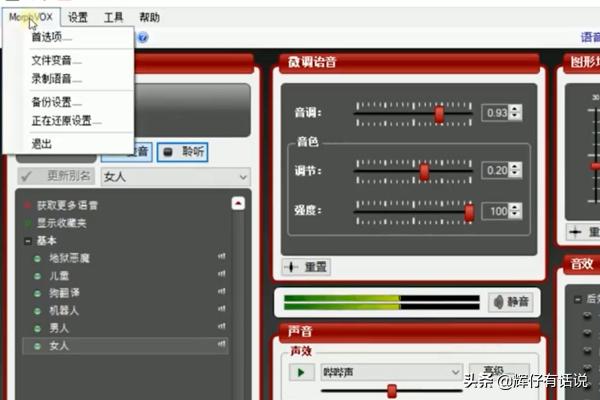Image resolution: width=600 pixels, height=400 pixels.
Task: Click the blue help question icon
Action: (142, 38)
